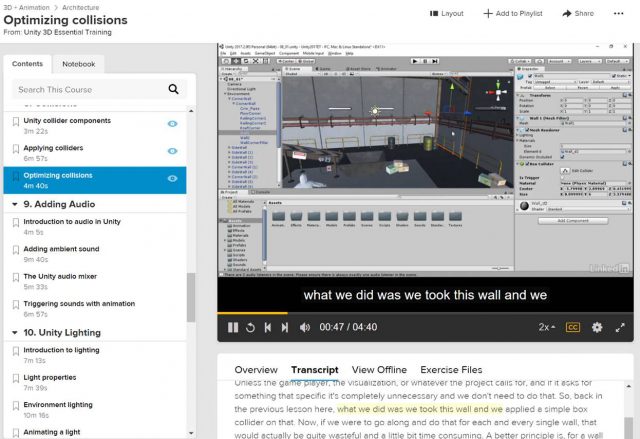Bookmark Animating a light lesson

(x=16, y=432)
